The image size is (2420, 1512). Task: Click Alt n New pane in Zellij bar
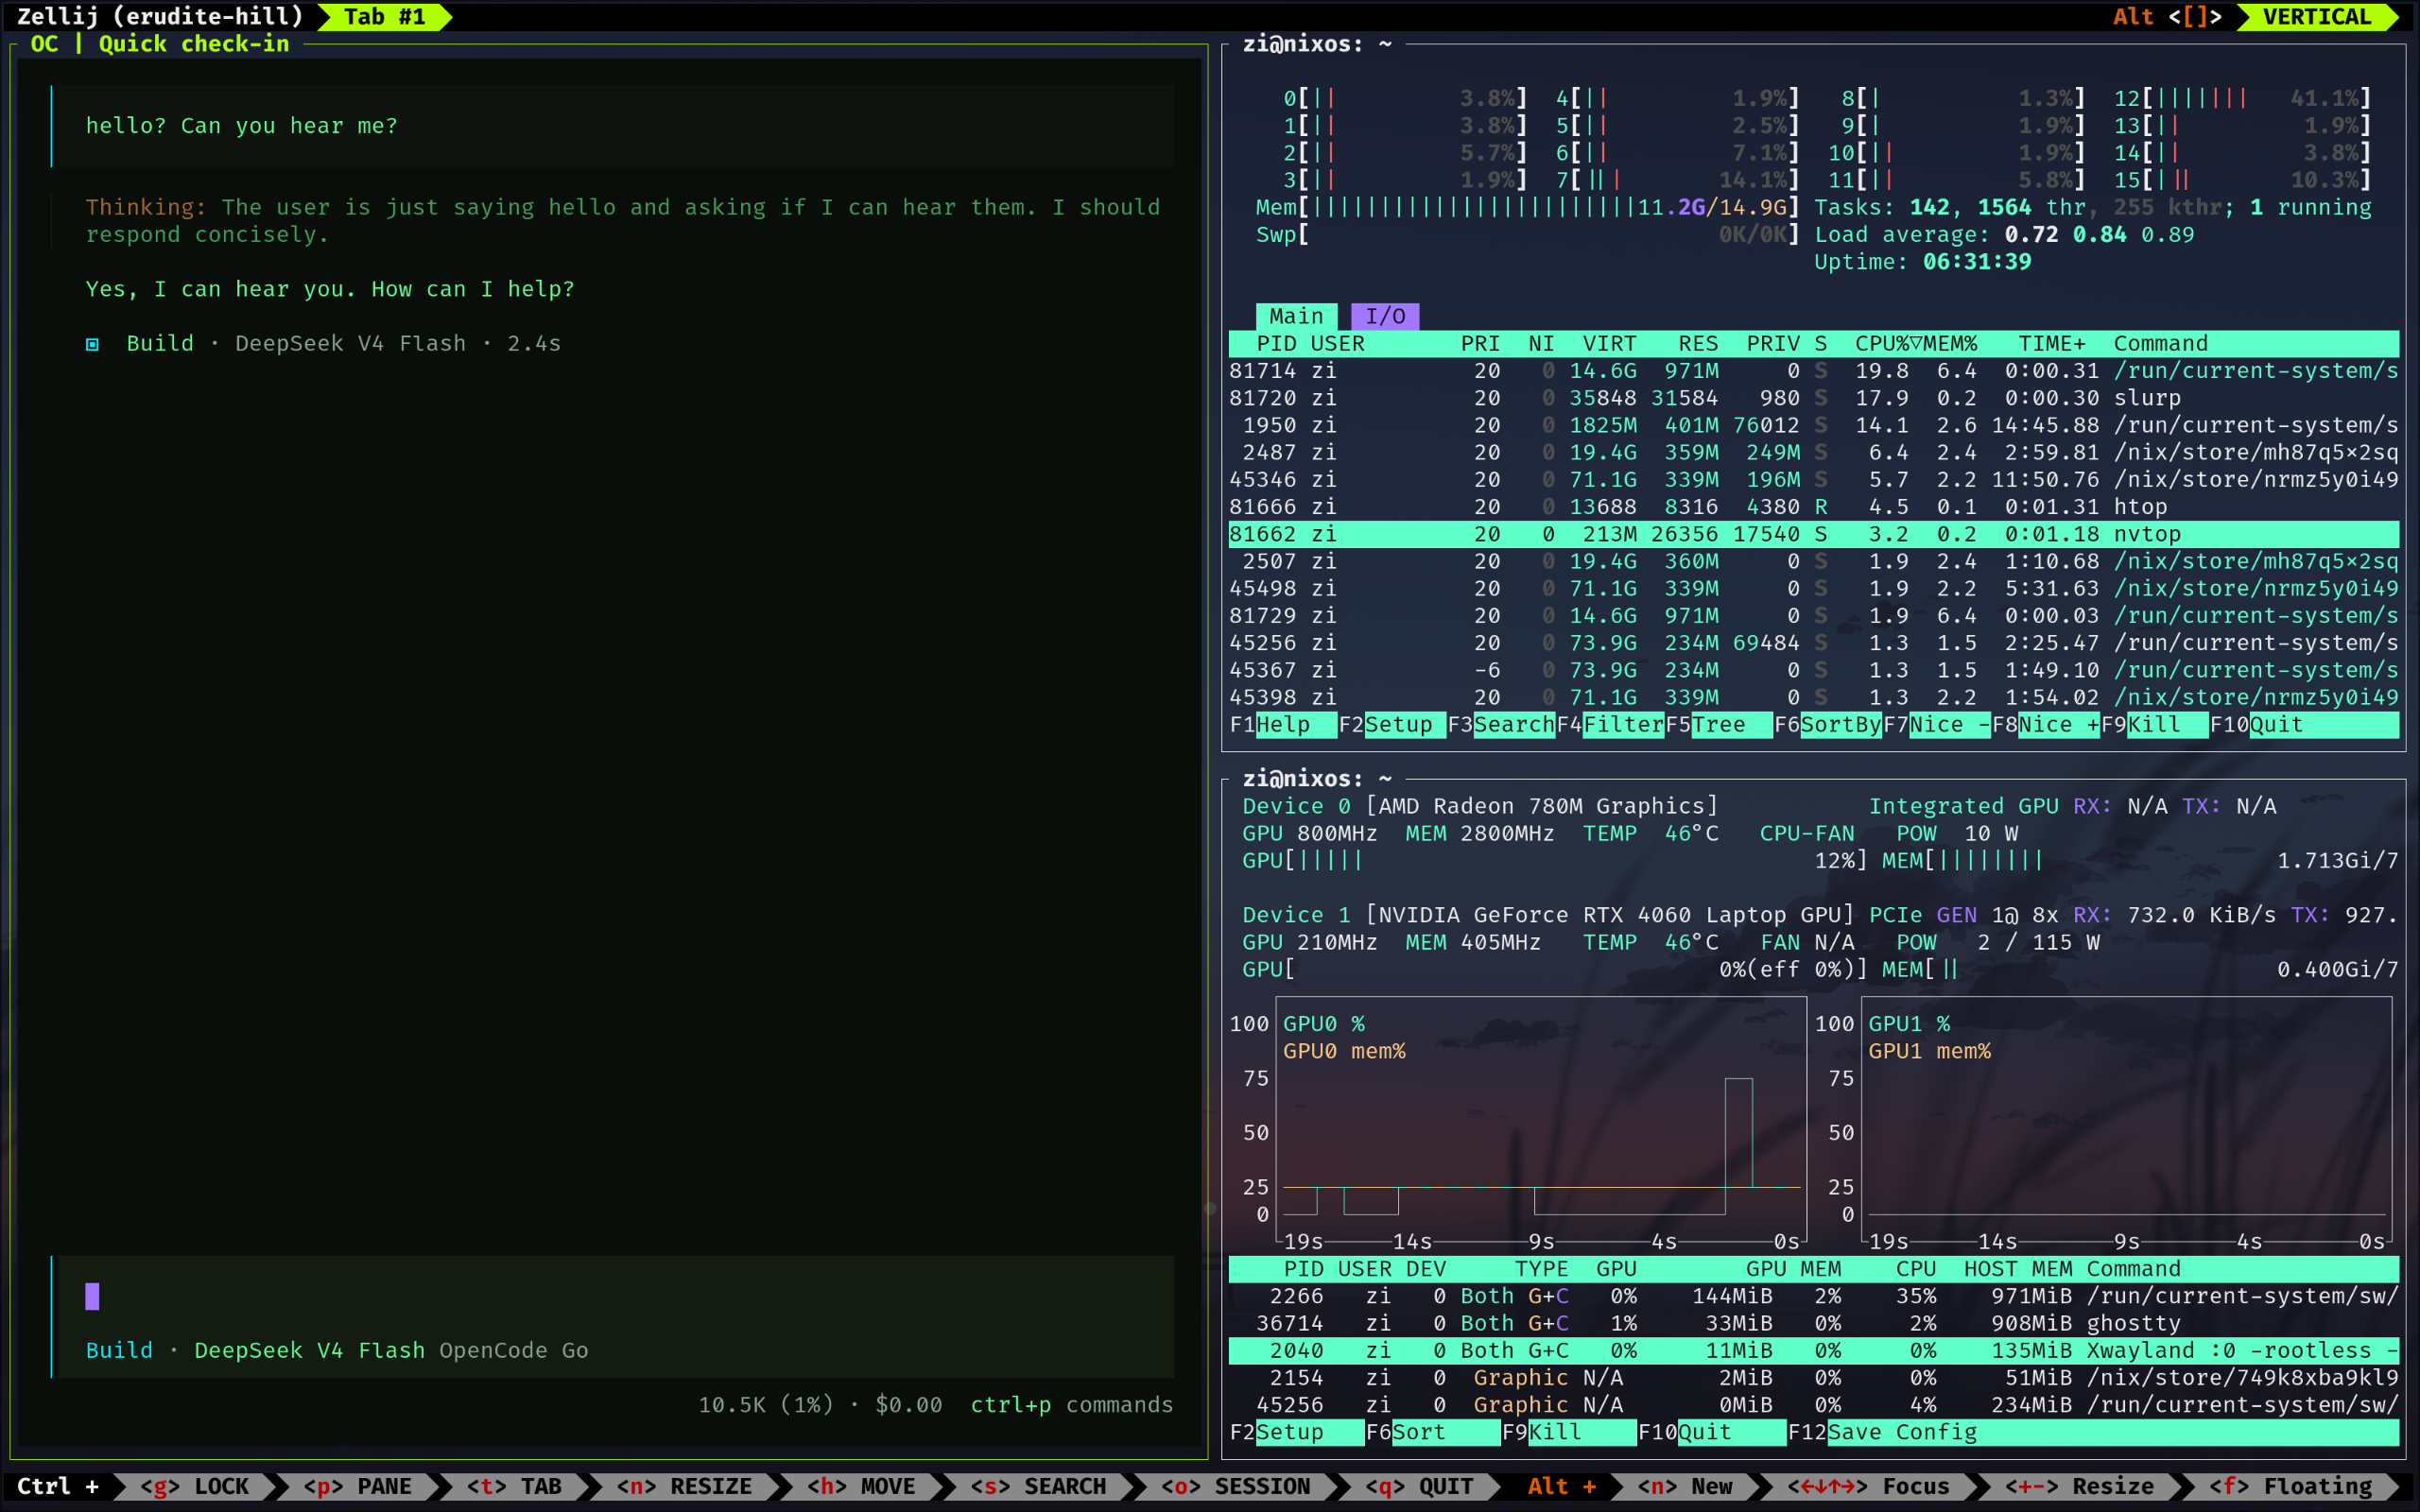pos(1684,1487)
